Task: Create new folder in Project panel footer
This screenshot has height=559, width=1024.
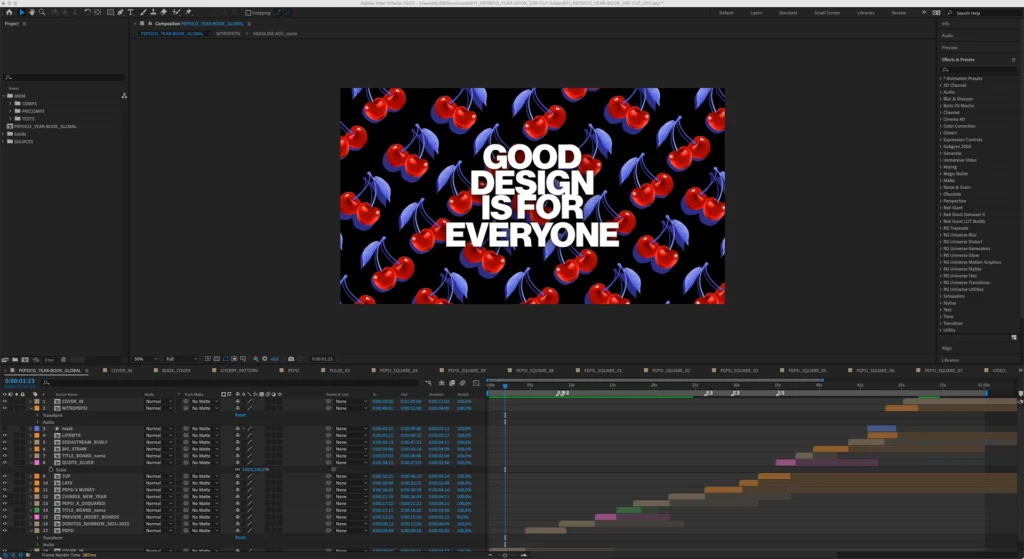Action: 15,359
